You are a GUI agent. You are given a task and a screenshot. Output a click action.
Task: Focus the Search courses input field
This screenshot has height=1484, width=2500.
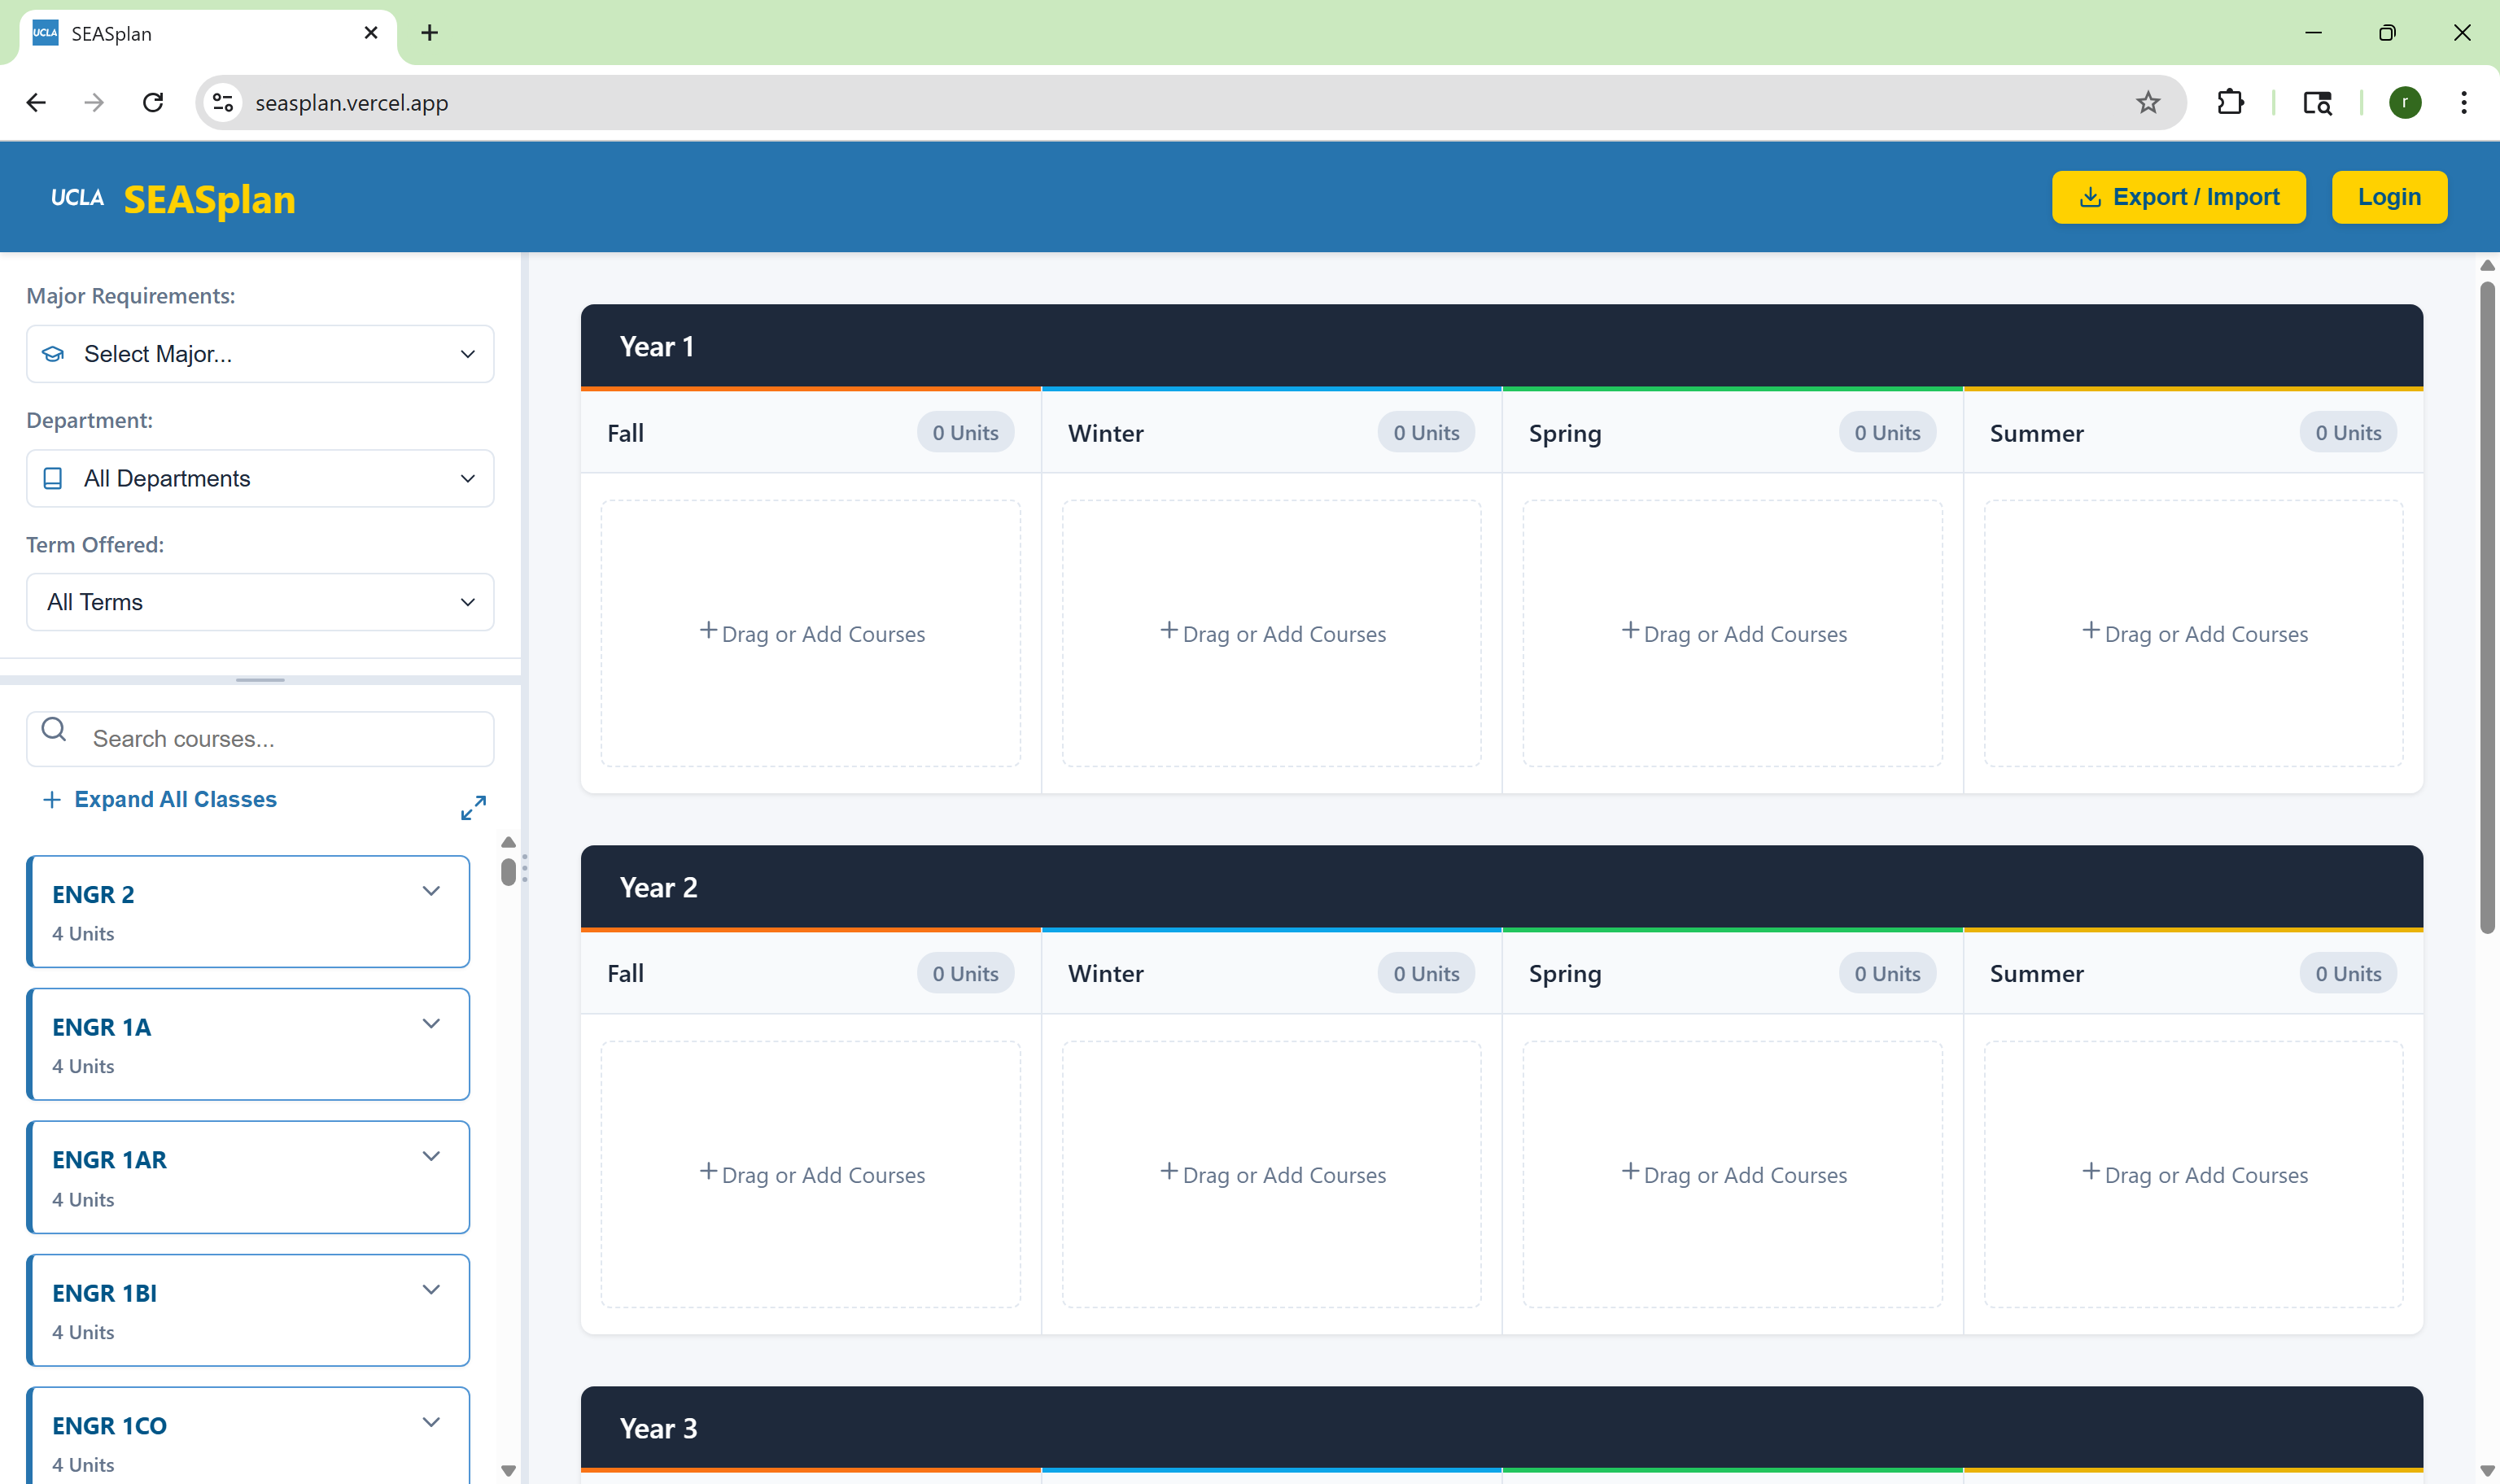[x=285, y=739]
